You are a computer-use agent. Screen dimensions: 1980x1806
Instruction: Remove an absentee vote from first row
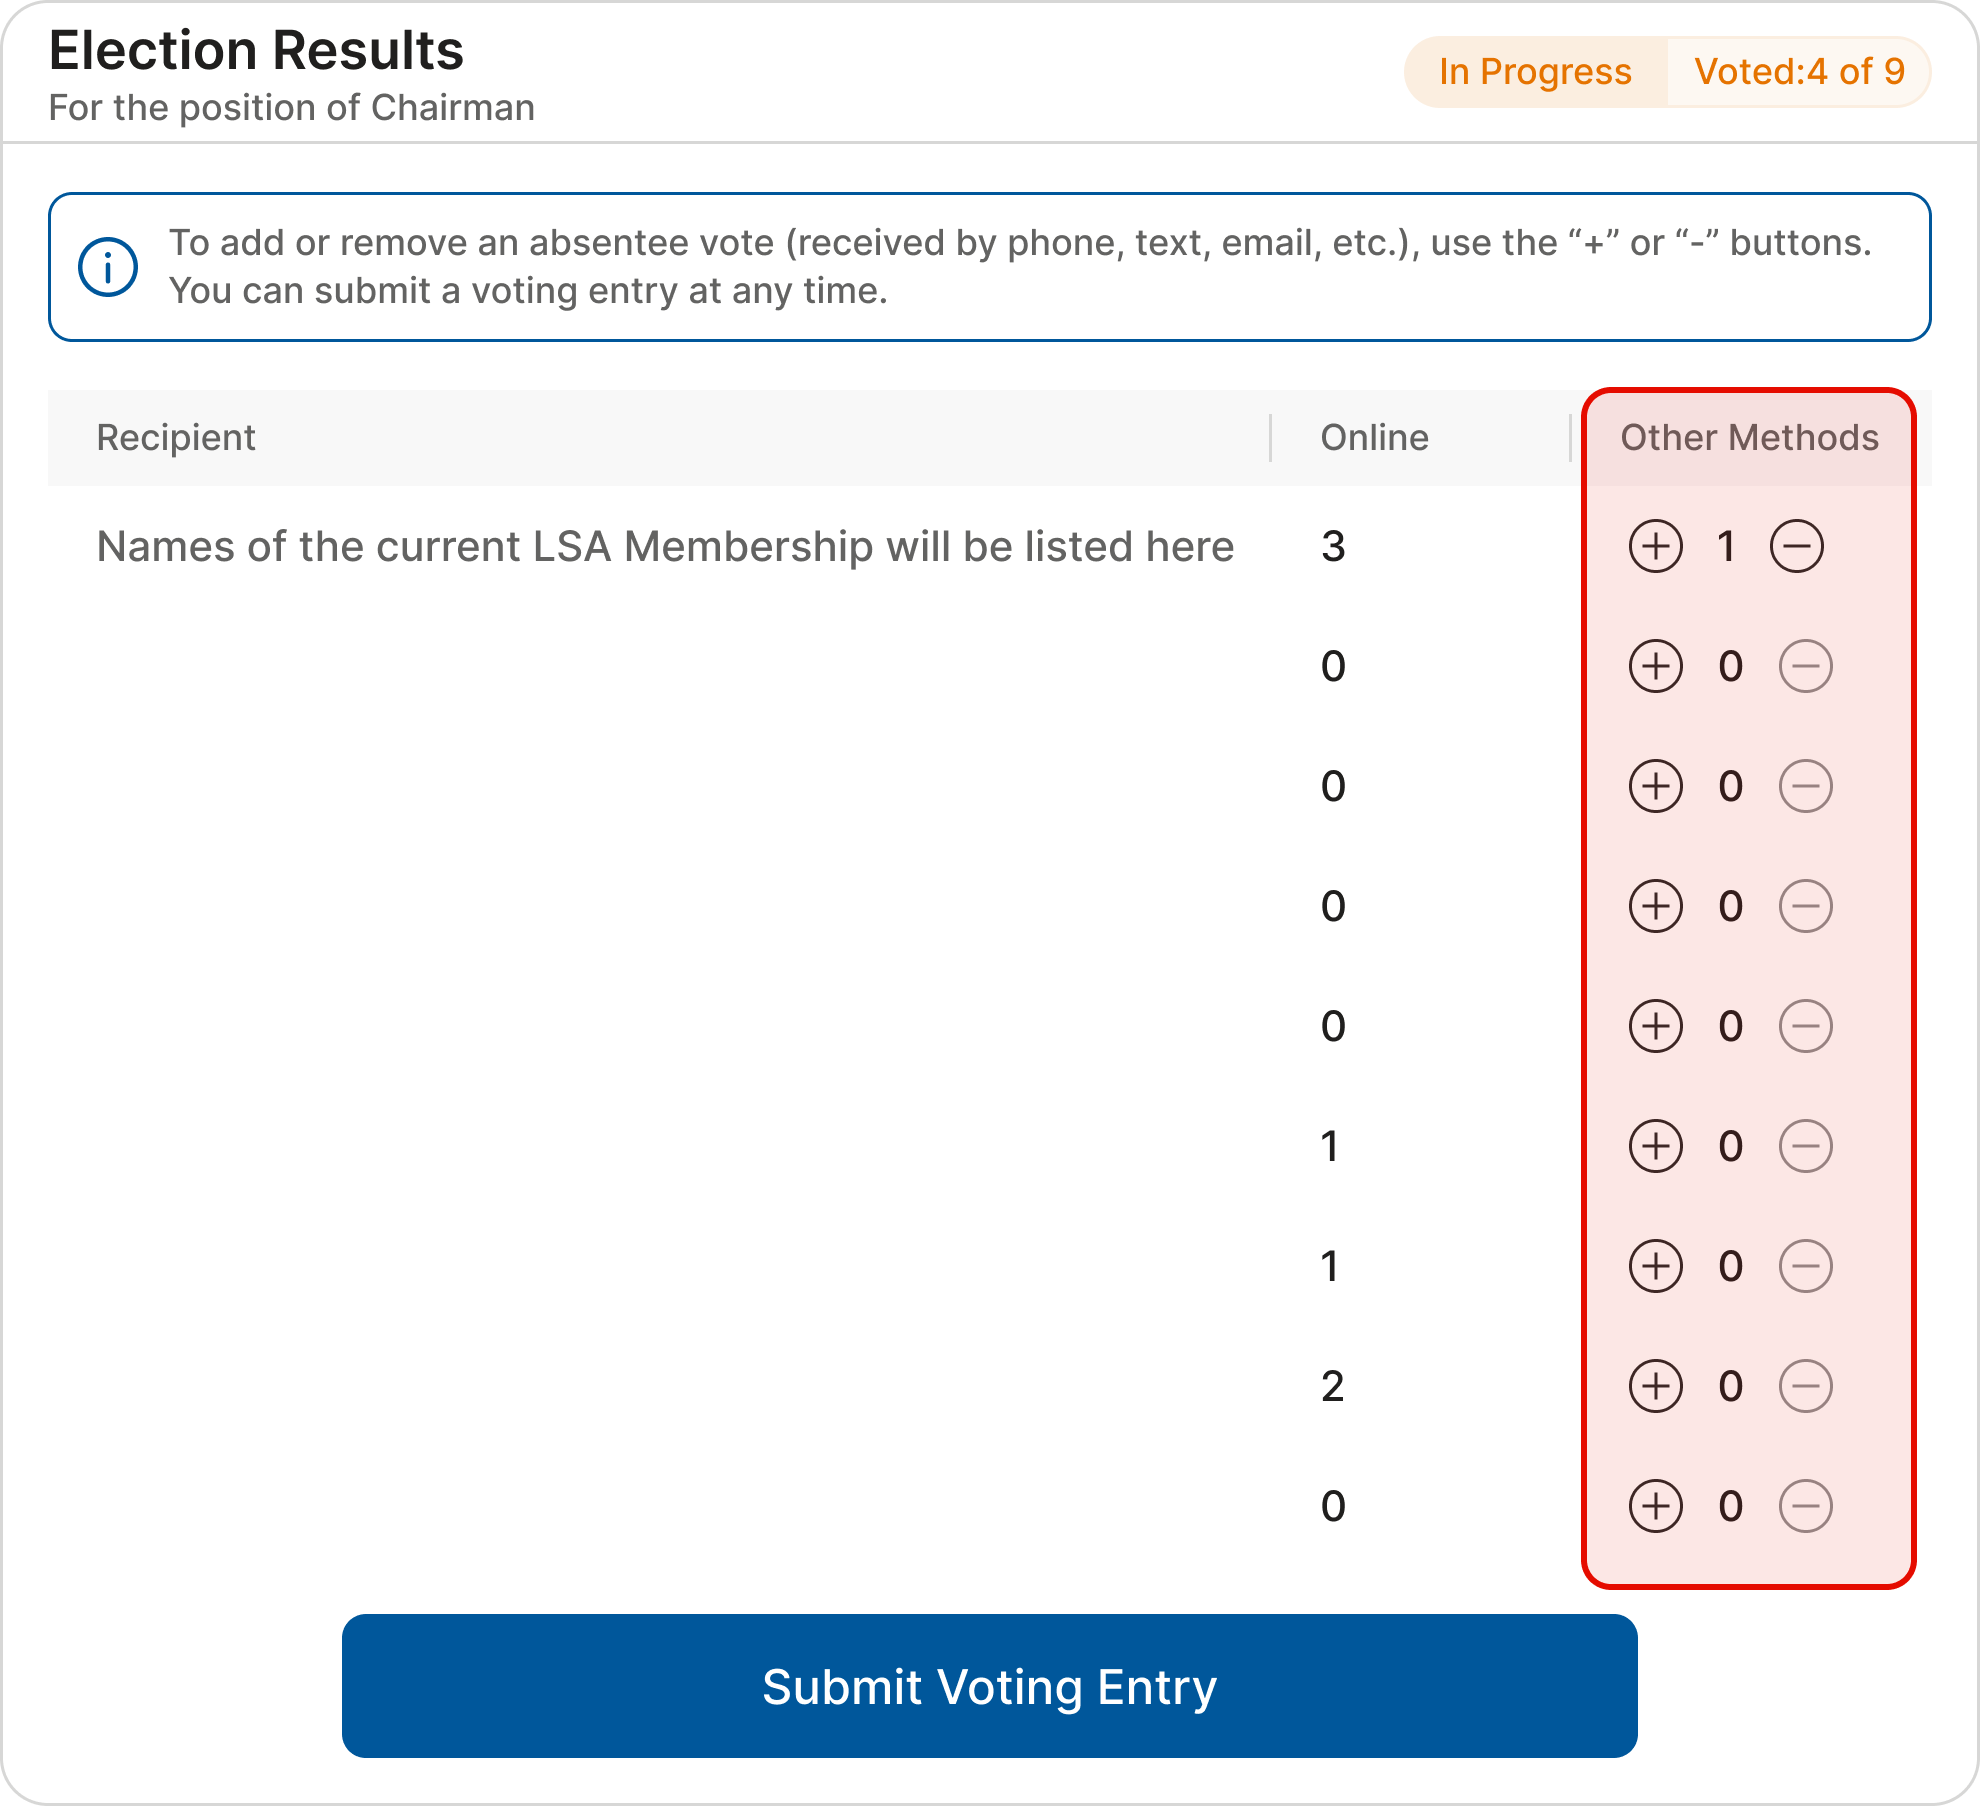pos(1796,546)
